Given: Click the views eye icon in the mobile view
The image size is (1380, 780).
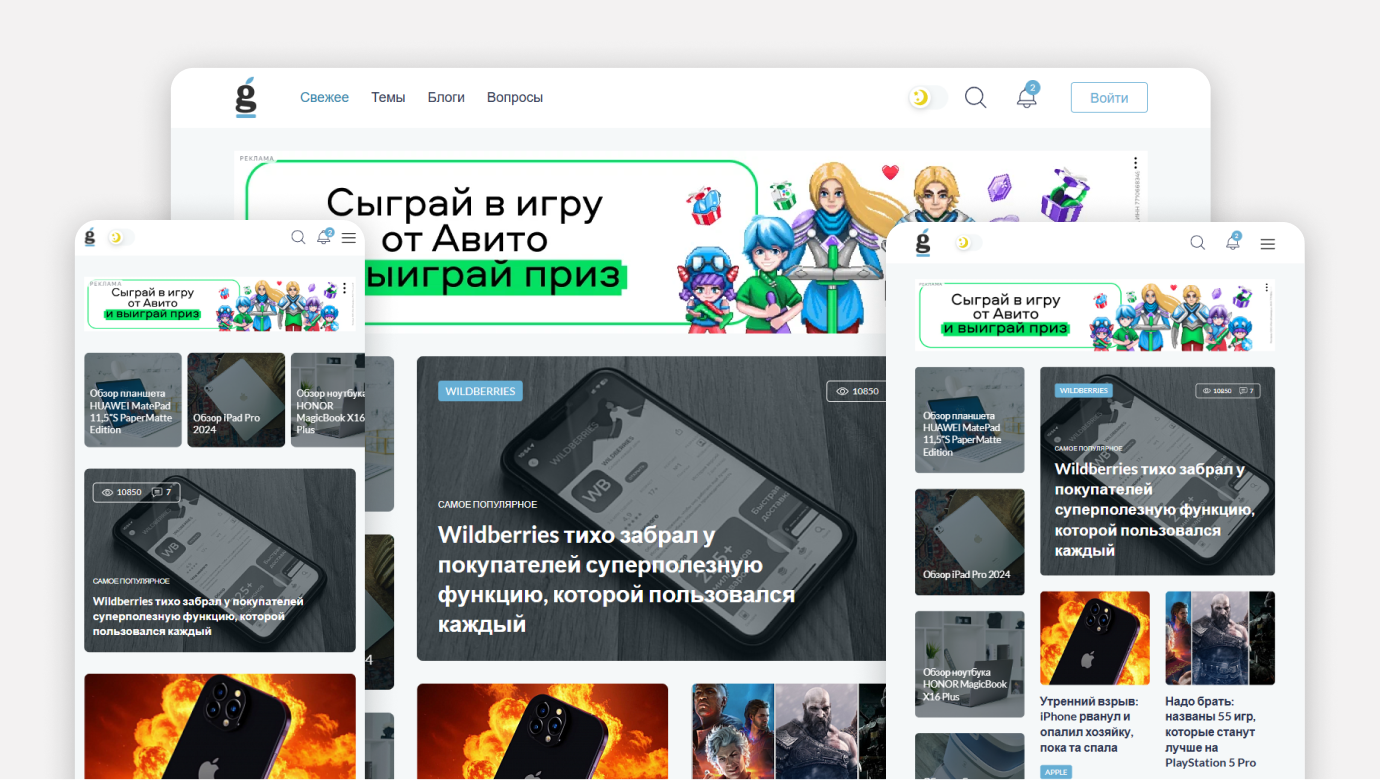Looking at the screenshot, I should [108, 492].
